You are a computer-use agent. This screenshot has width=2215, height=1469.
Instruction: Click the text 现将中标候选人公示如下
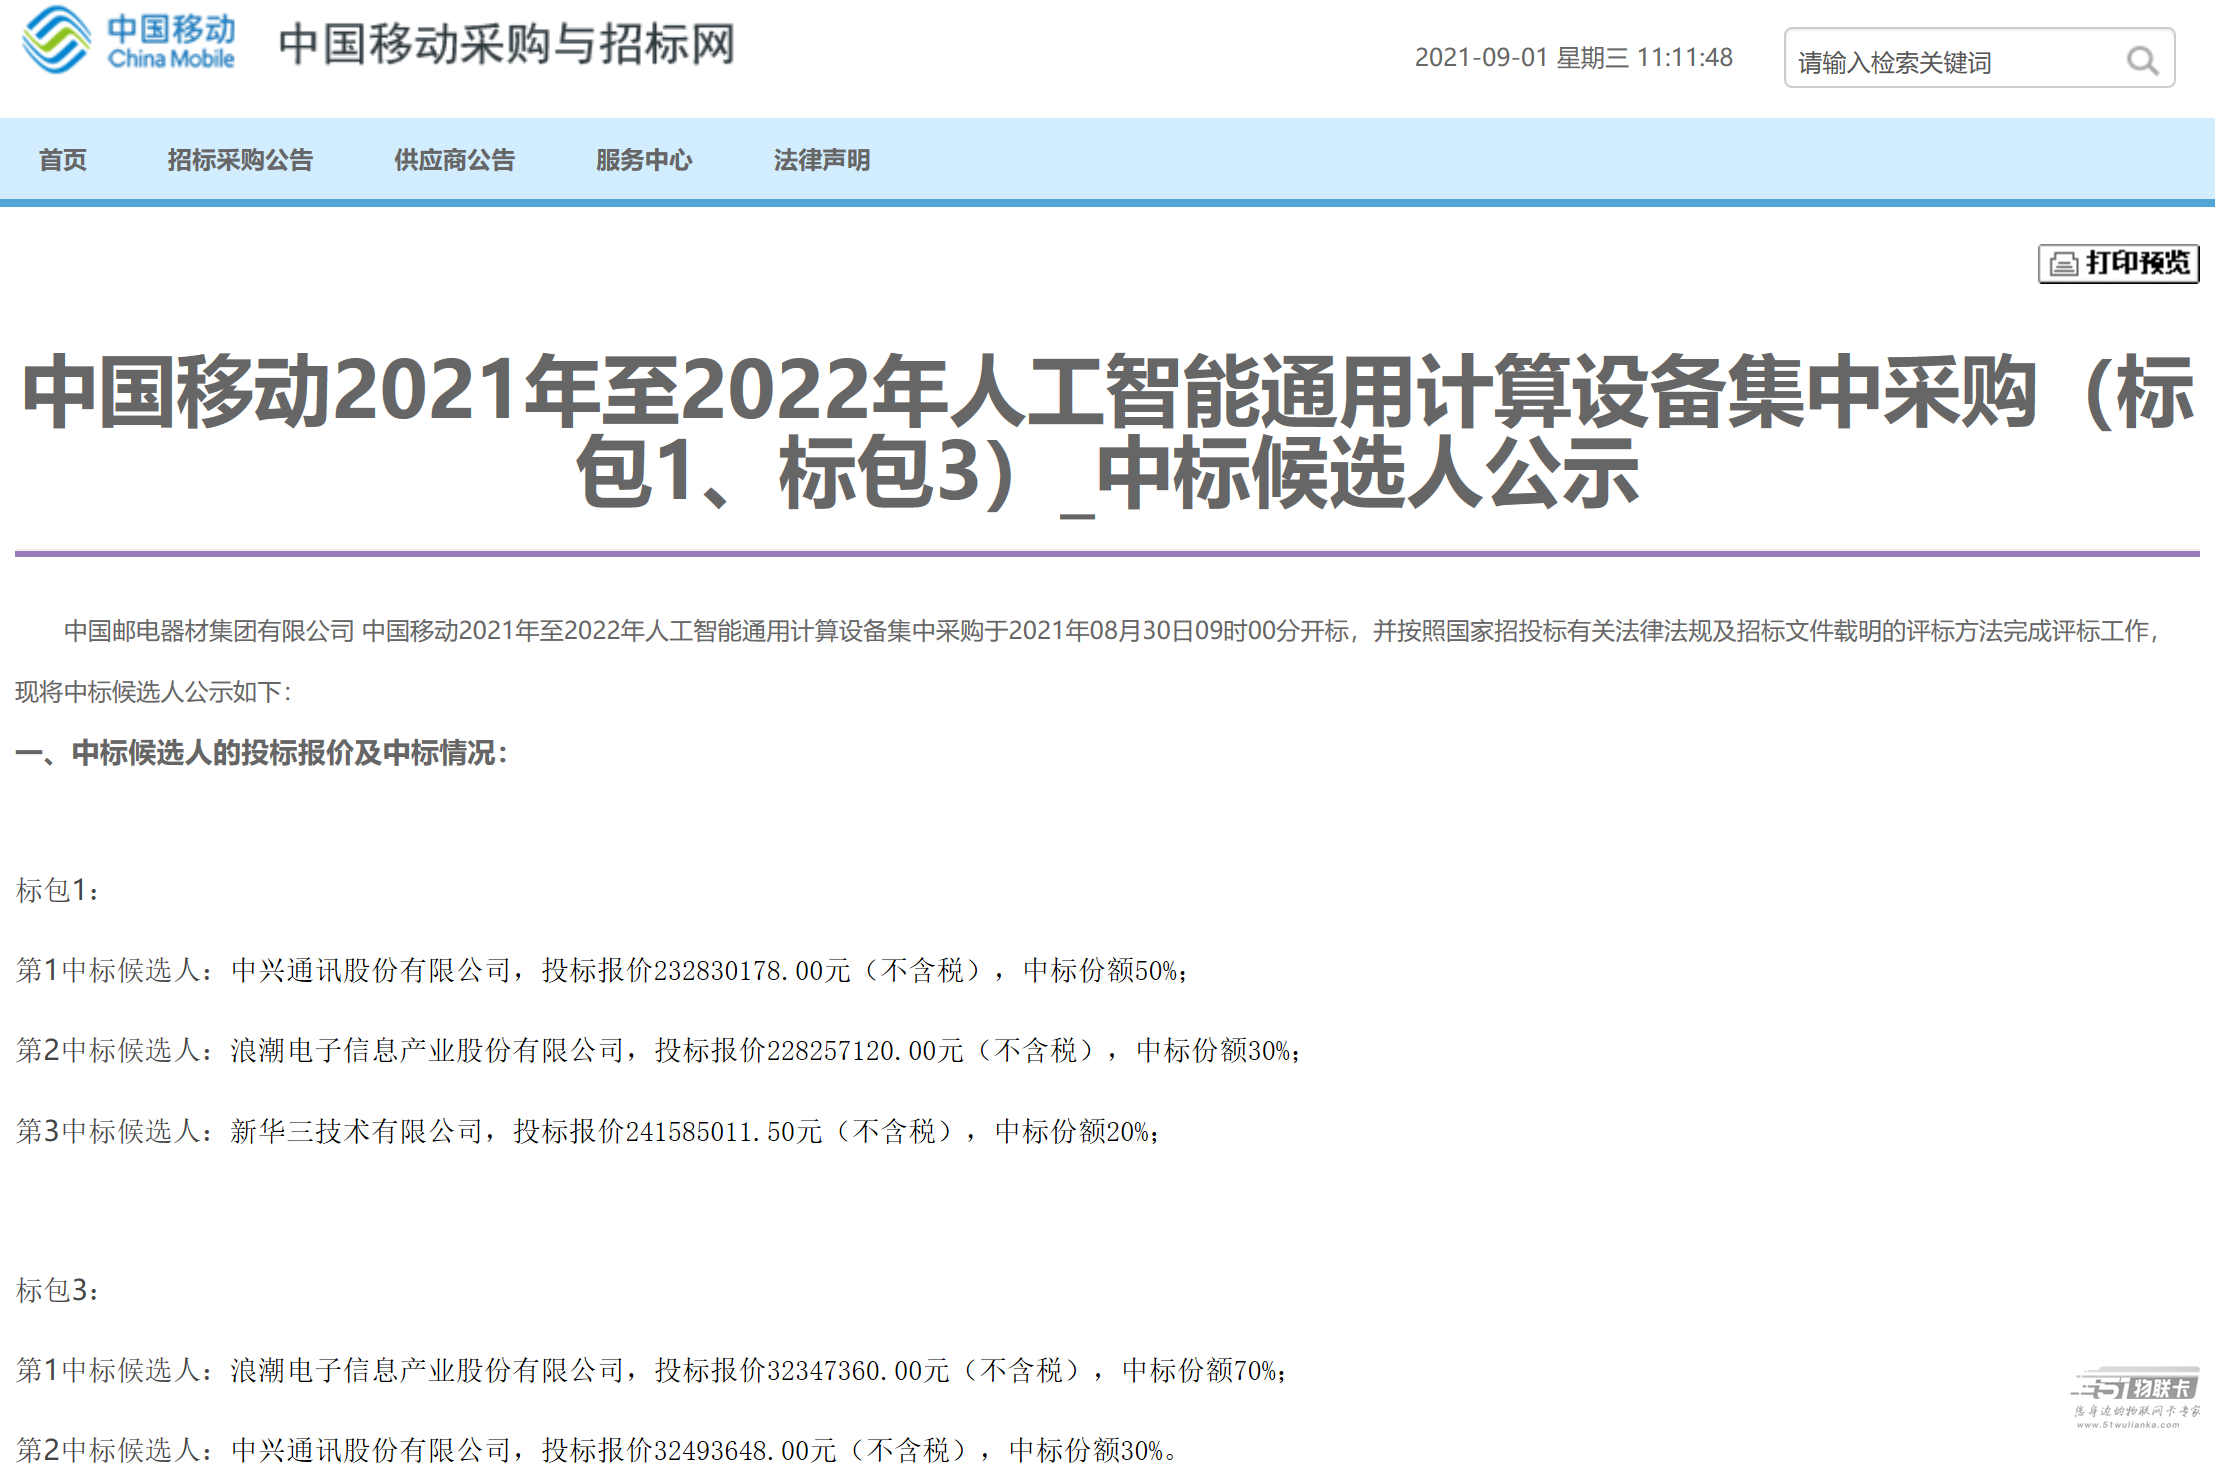point(152,692)
